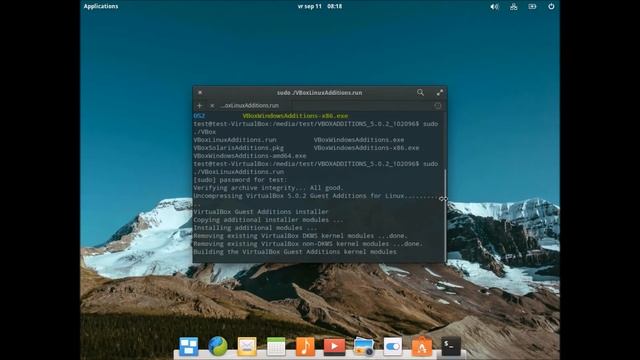
Task: Open the sound volume indicator
Action: (494, 7)
